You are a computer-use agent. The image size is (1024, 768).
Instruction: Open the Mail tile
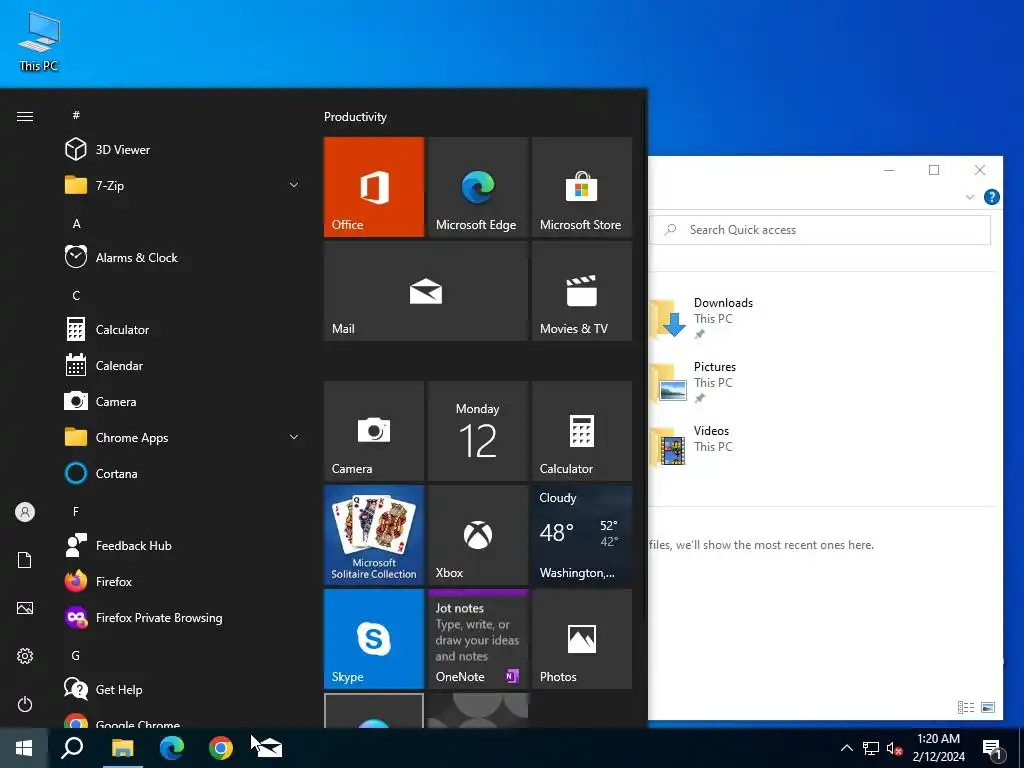[426, 291]
